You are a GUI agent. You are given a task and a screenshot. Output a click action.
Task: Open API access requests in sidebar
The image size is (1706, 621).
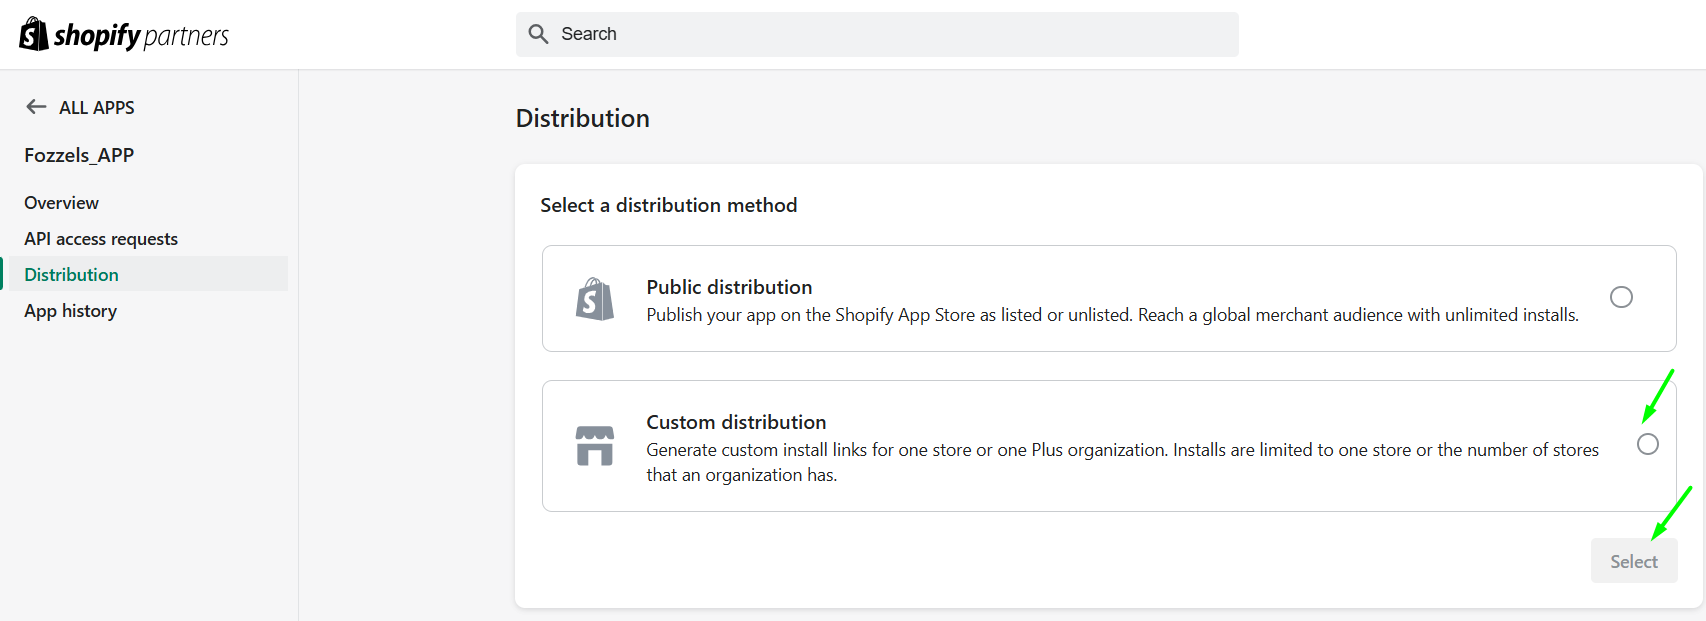click(x=101, y=239)
